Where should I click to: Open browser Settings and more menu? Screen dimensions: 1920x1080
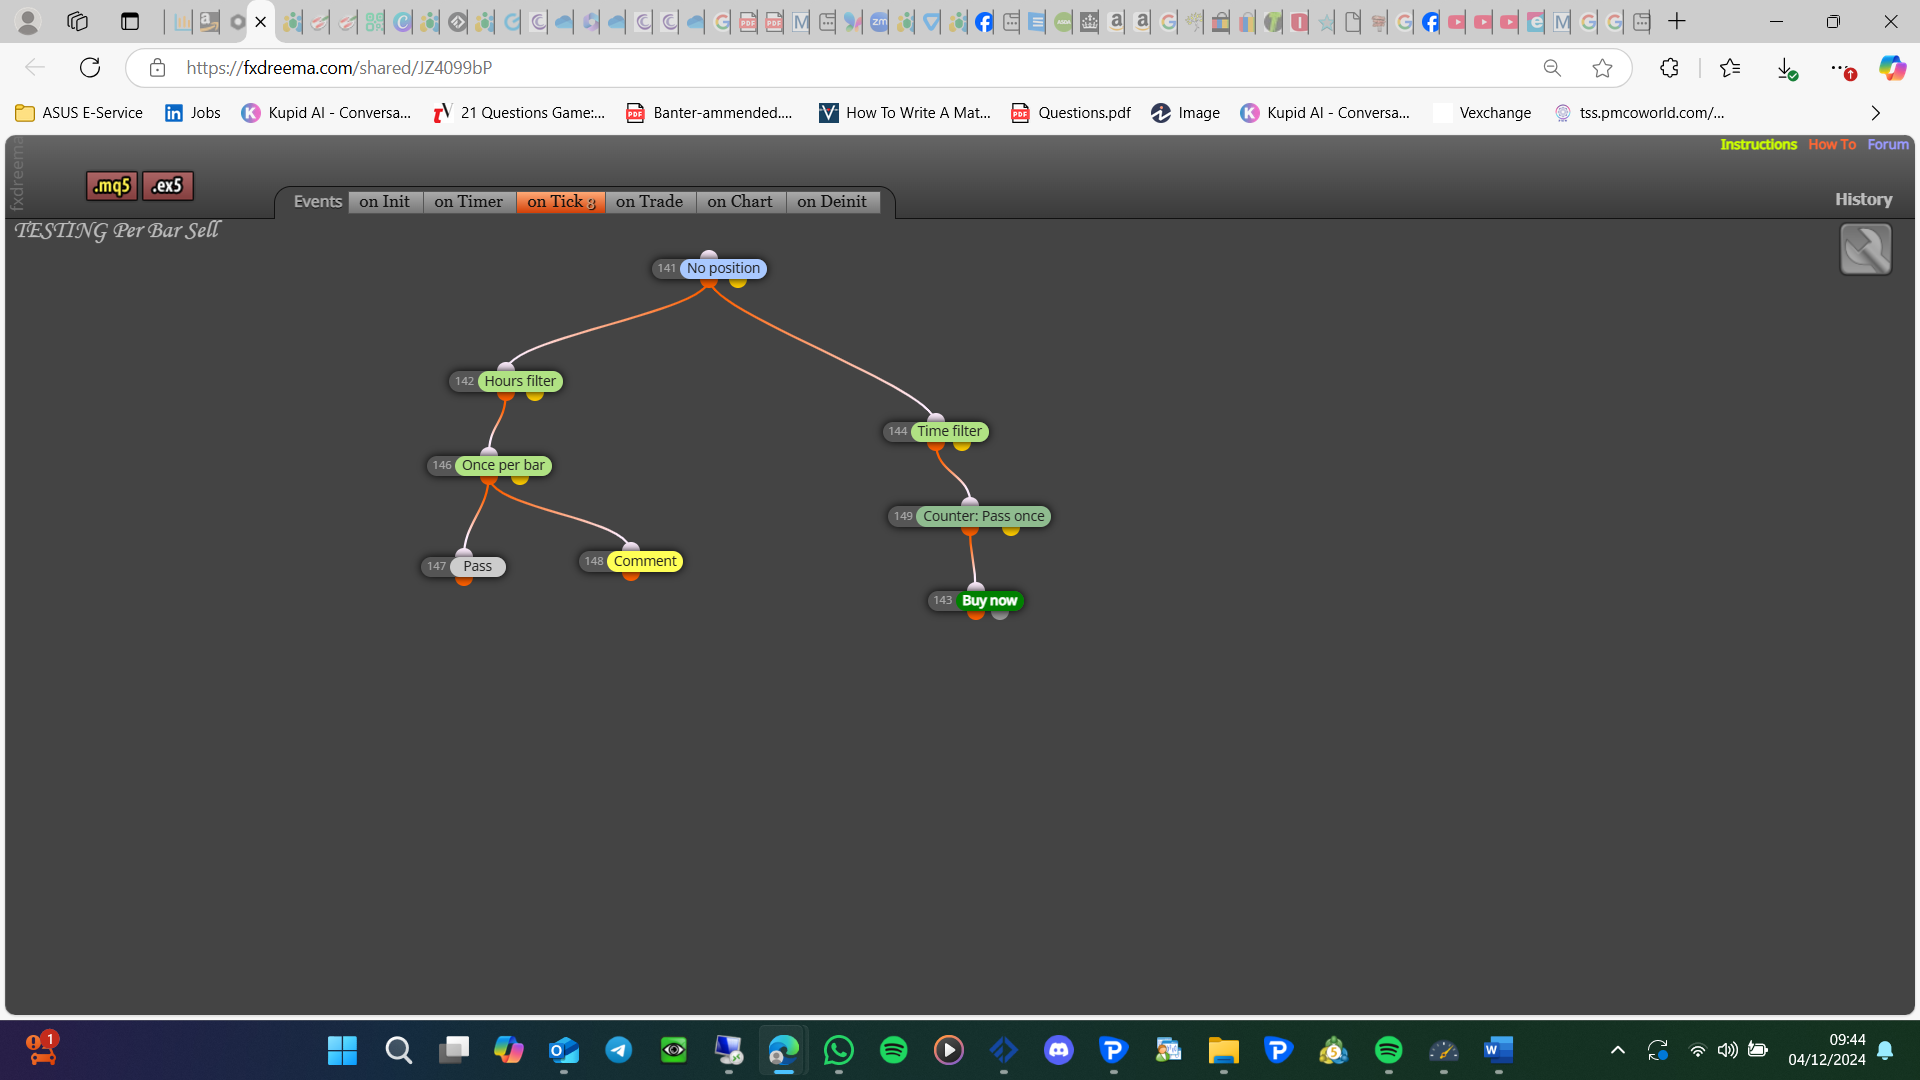coord(1842,68)
